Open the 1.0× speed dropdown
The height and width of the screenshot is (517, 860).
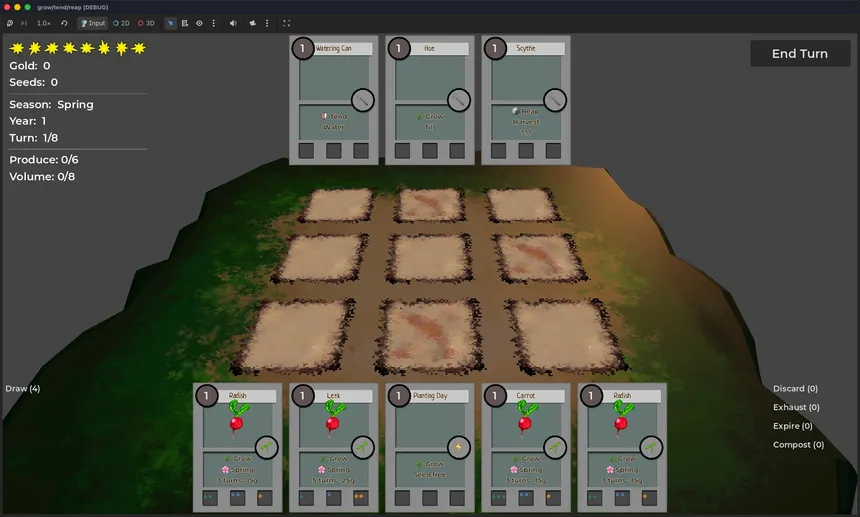click(44, 23)
